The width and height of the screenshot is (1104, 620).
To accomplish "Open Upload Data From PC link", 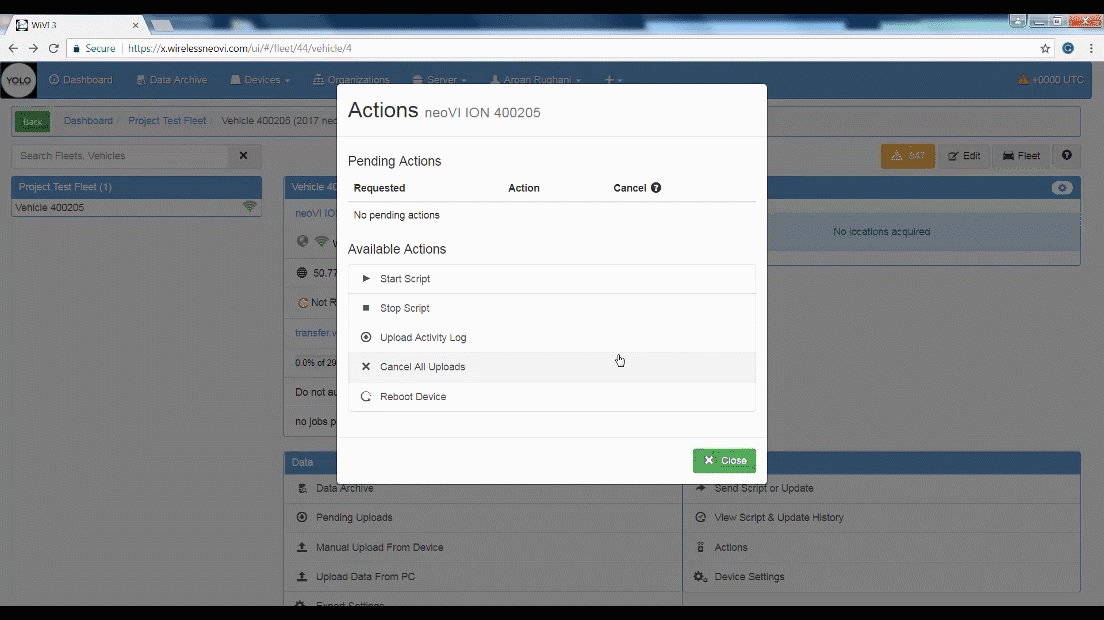I will 365,576.
